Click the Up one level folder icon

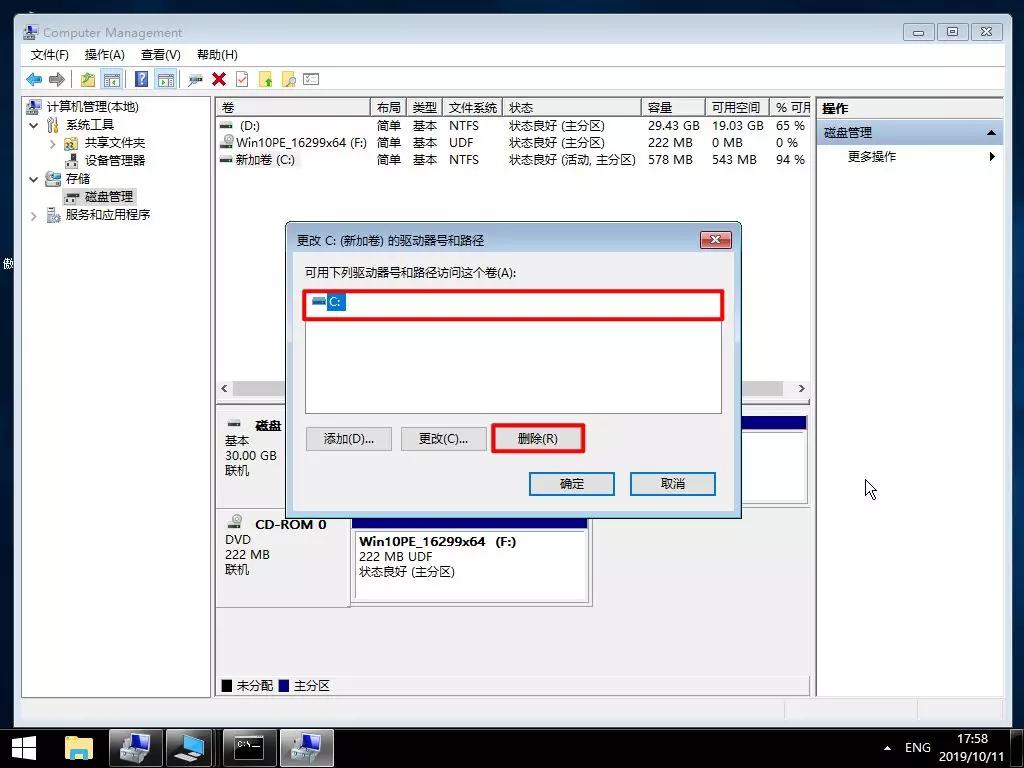(x=88, y=80)
